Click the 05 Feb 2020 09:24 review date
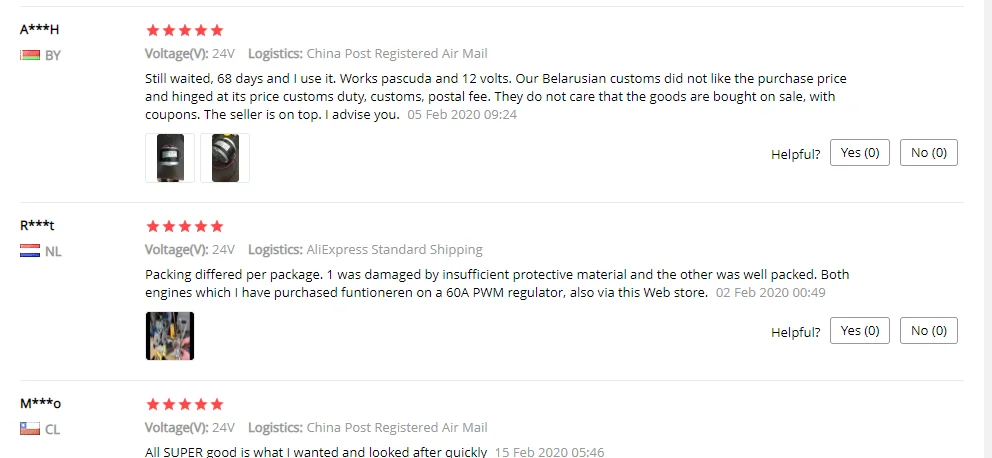The width and height of the screenshot is (992, 458). pos(462,115)
